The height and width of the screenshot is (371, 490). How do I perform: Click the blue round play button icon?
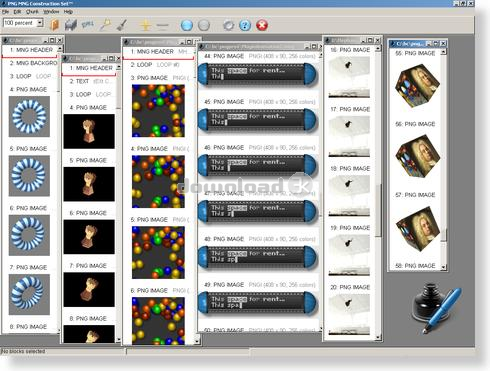pyautogui.click(x=187, y=25)
